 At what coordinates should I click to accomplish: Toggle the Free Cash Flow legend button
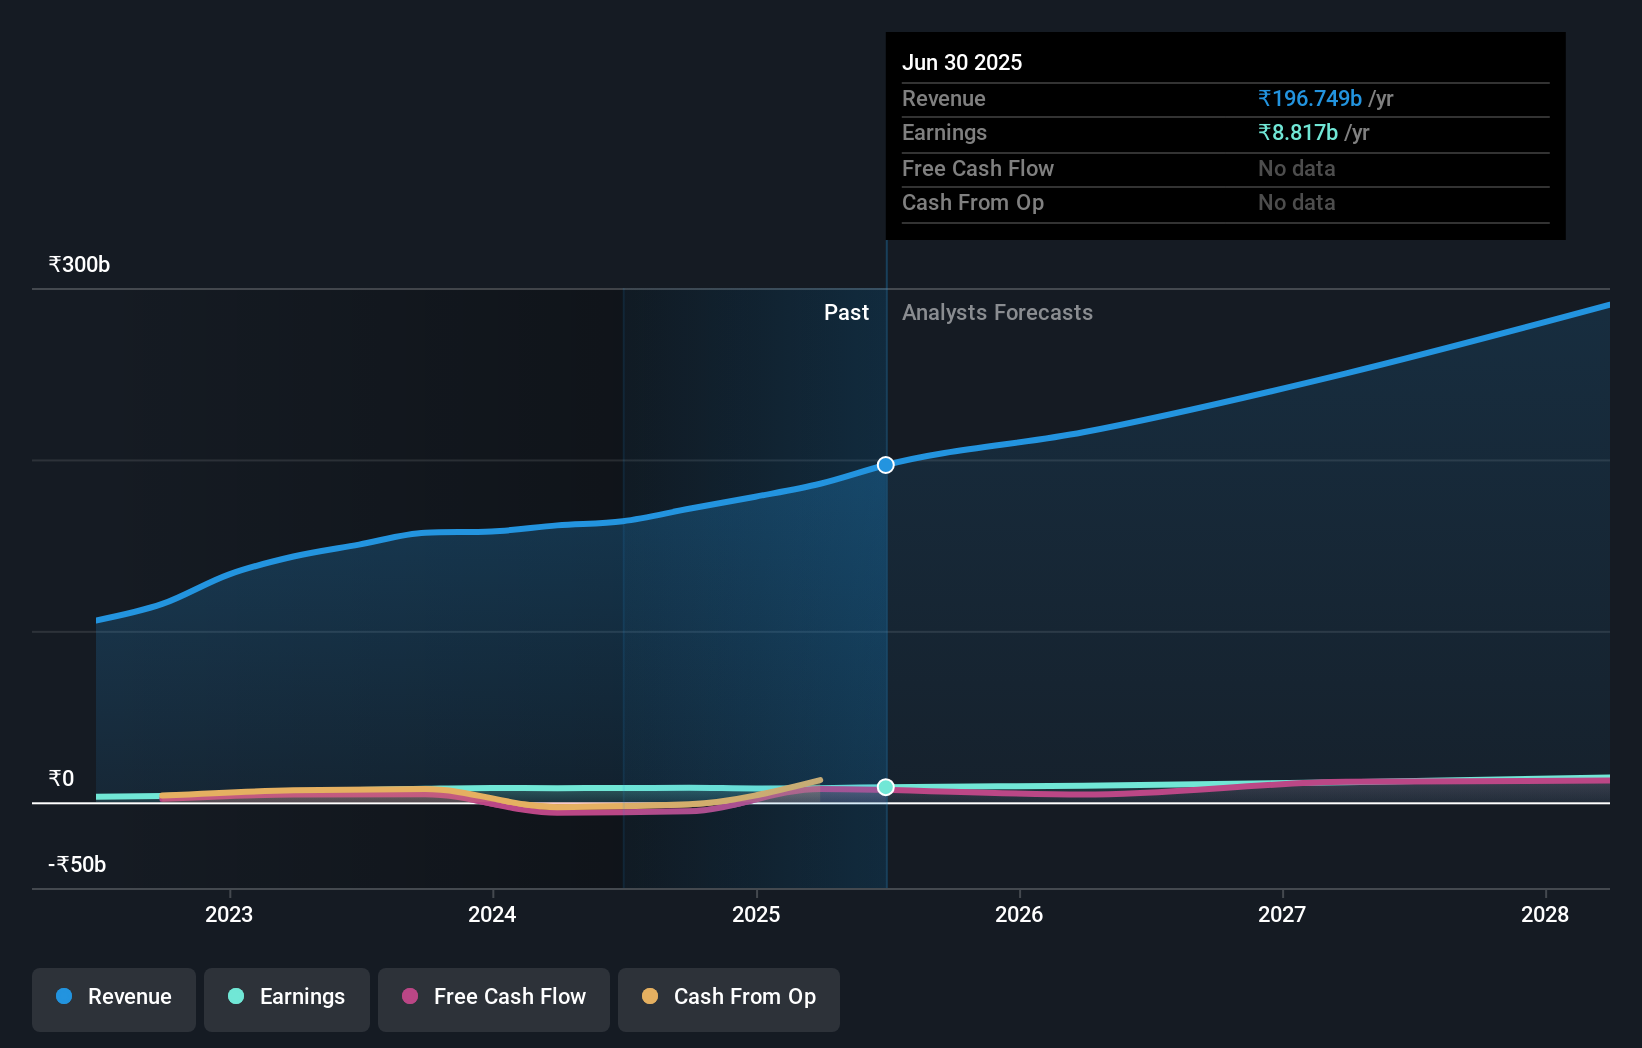(x=494, y=999)
